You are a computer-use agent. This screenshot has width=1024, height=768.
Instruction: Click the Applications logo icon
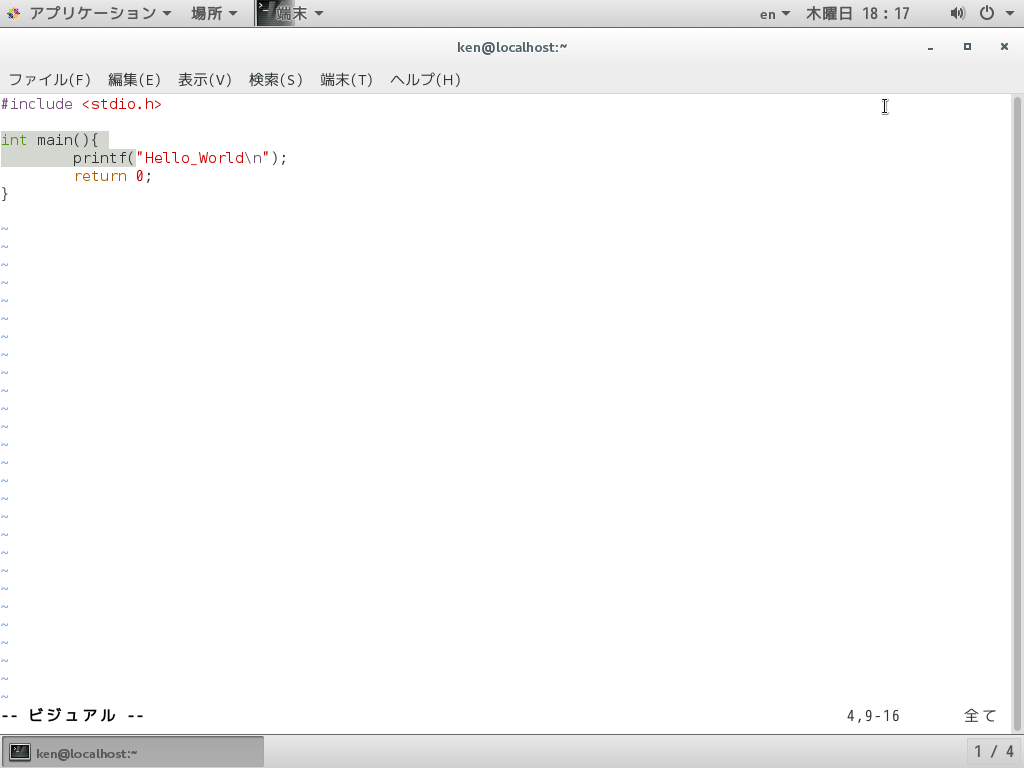coord(14,13)
